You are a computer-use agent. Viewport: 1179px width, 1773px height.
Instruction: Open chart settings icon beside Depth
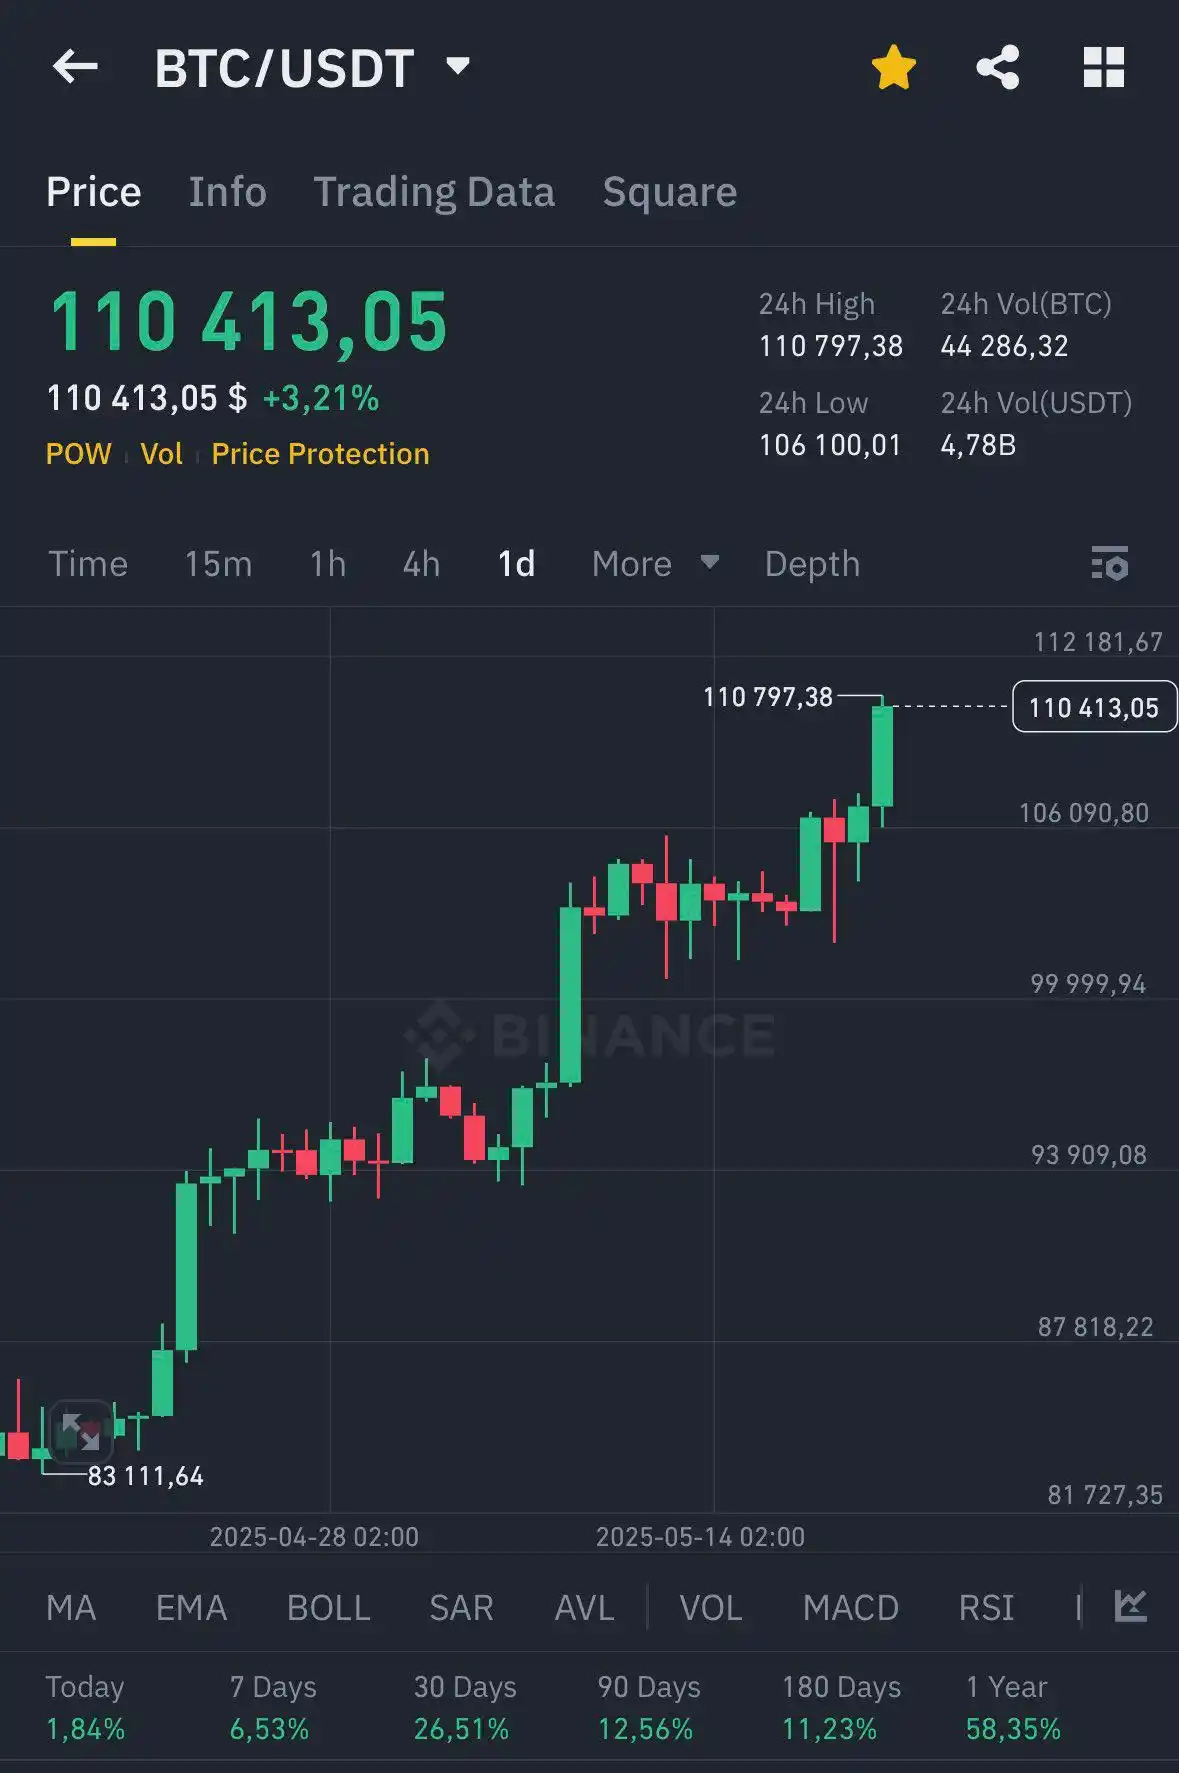point(1110,564)
